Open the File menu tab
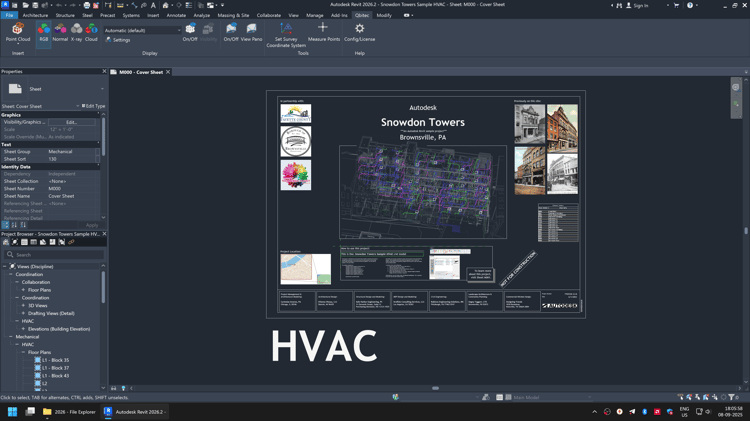 pyautogui.click(x=9, y=15)
